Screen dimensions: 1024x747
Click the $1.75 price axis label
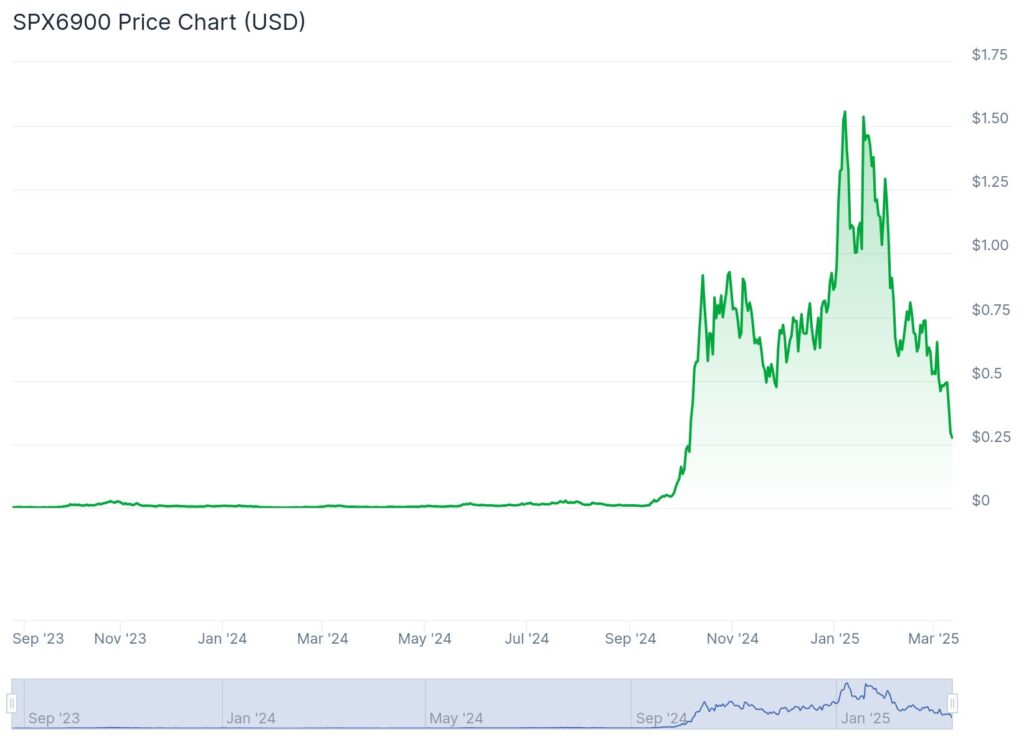(x=989, y=55)
